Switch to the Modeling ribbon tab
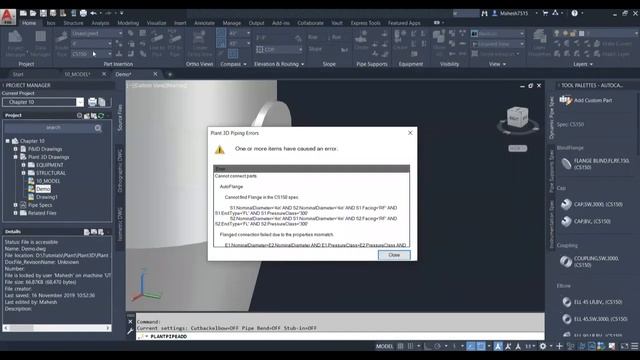Image resolution: width=640 pixels, height=360 pixels. [128, 23]
